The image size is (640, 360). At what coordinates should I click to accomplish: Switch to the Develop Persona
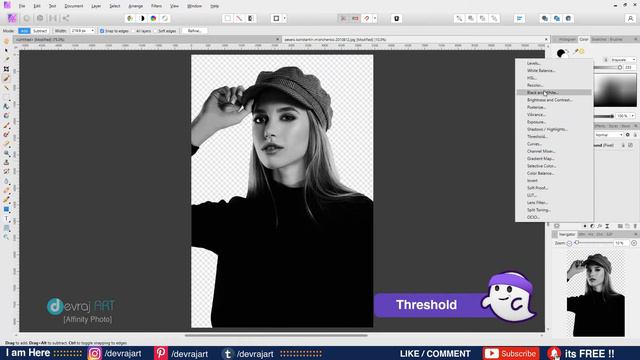point(40,18)
